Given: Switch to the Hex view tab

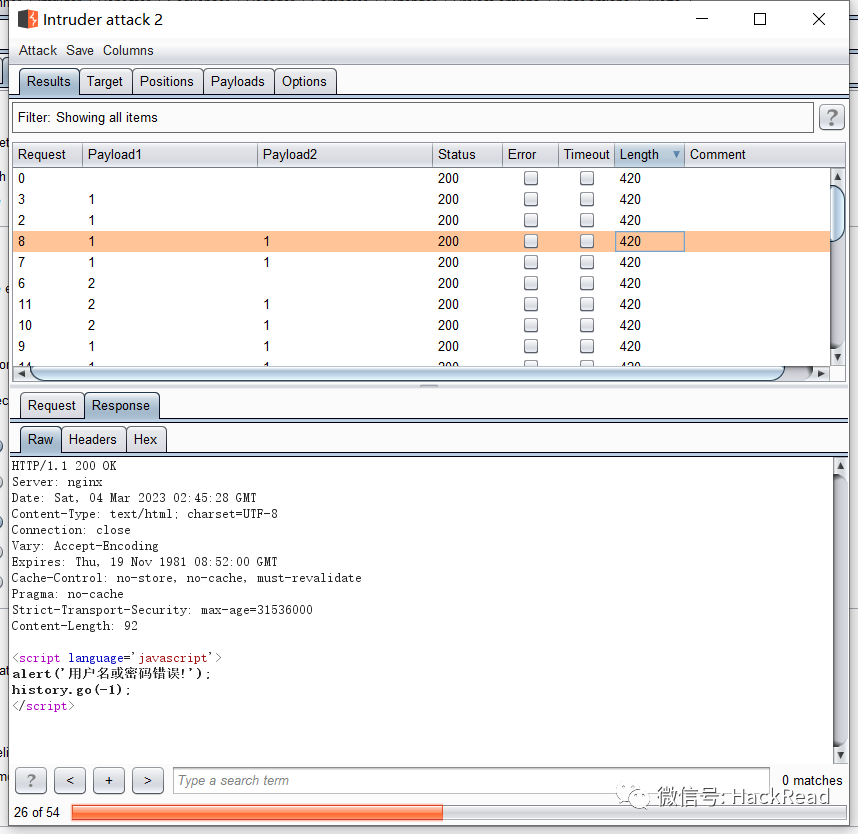Looking at the screenshot, I should (146, 439).
